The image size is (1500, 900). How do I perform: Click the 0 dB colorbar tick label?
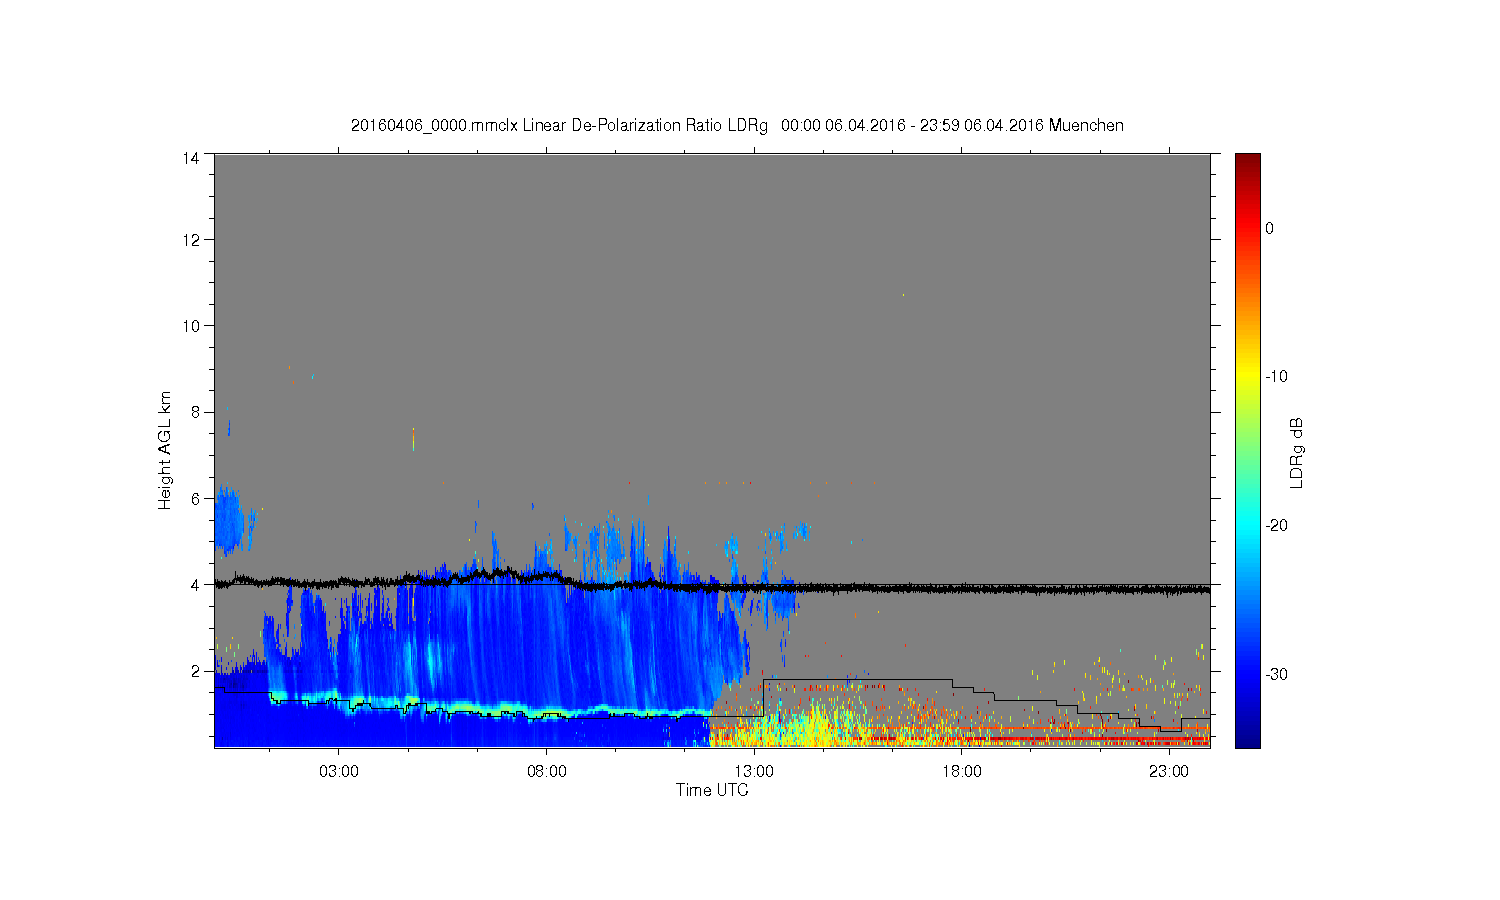pyautogui.click(x=1270, y=228)
